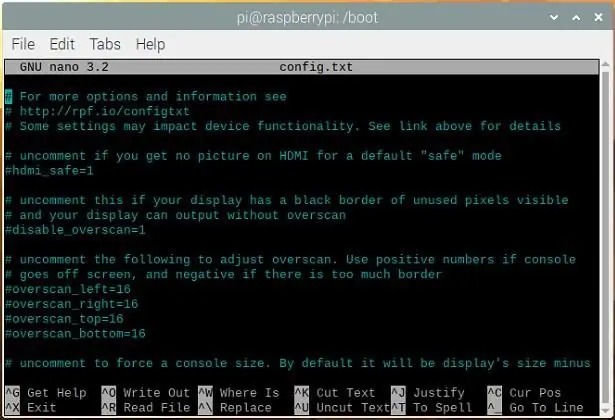Open the Help menu
Viewport: 615px width, 420px height.
150,44
